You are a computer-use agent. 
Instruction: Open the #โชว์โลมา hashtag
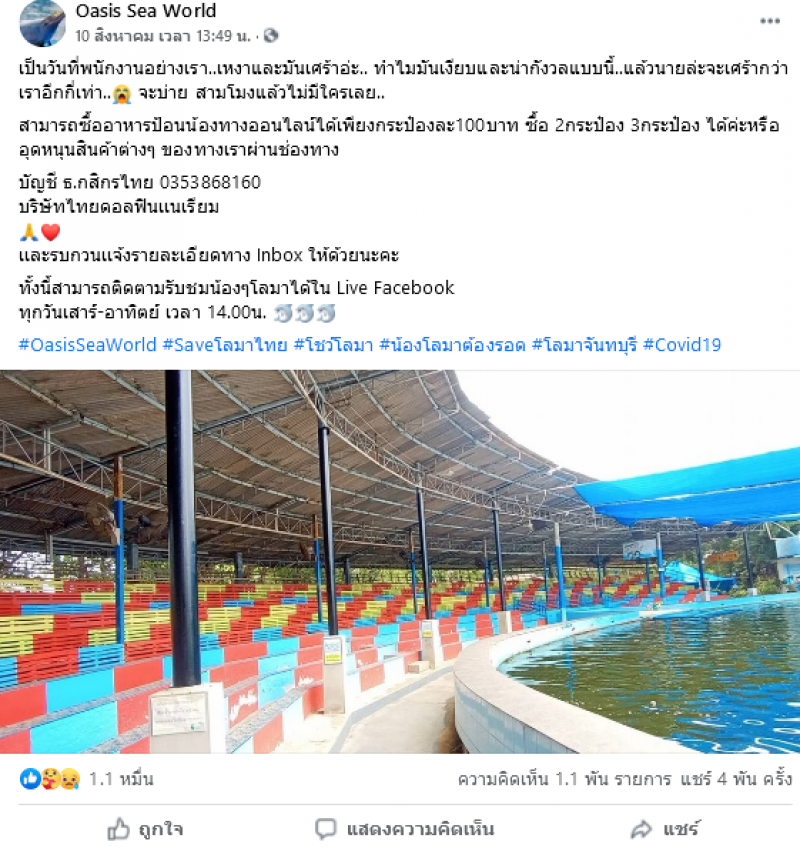(x=333, y=344)
